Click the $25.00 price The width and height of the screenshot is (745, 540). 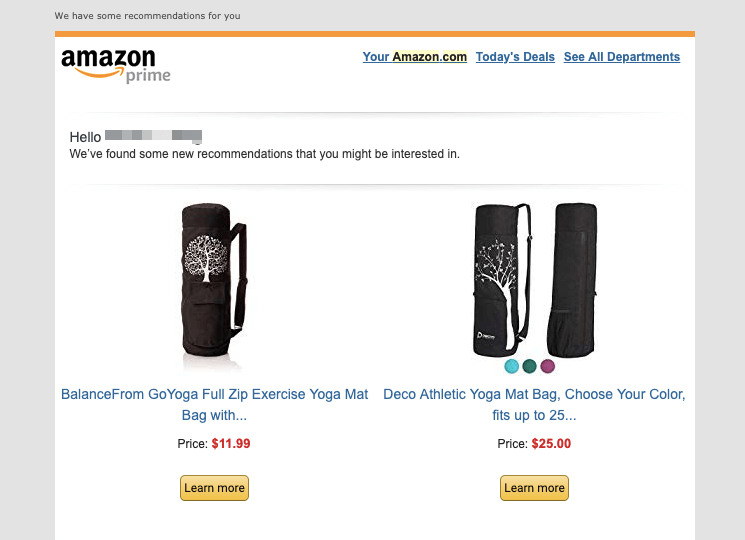(551, 444)
